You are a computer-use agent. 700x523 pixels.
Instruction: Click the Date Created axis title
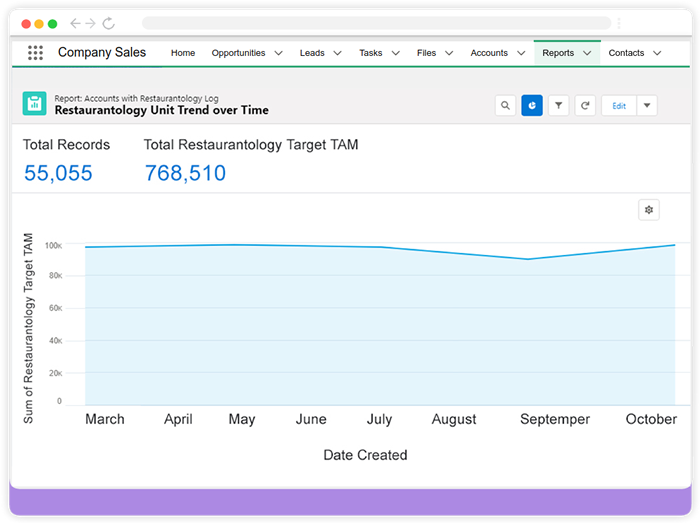click(x=365, y=455)
